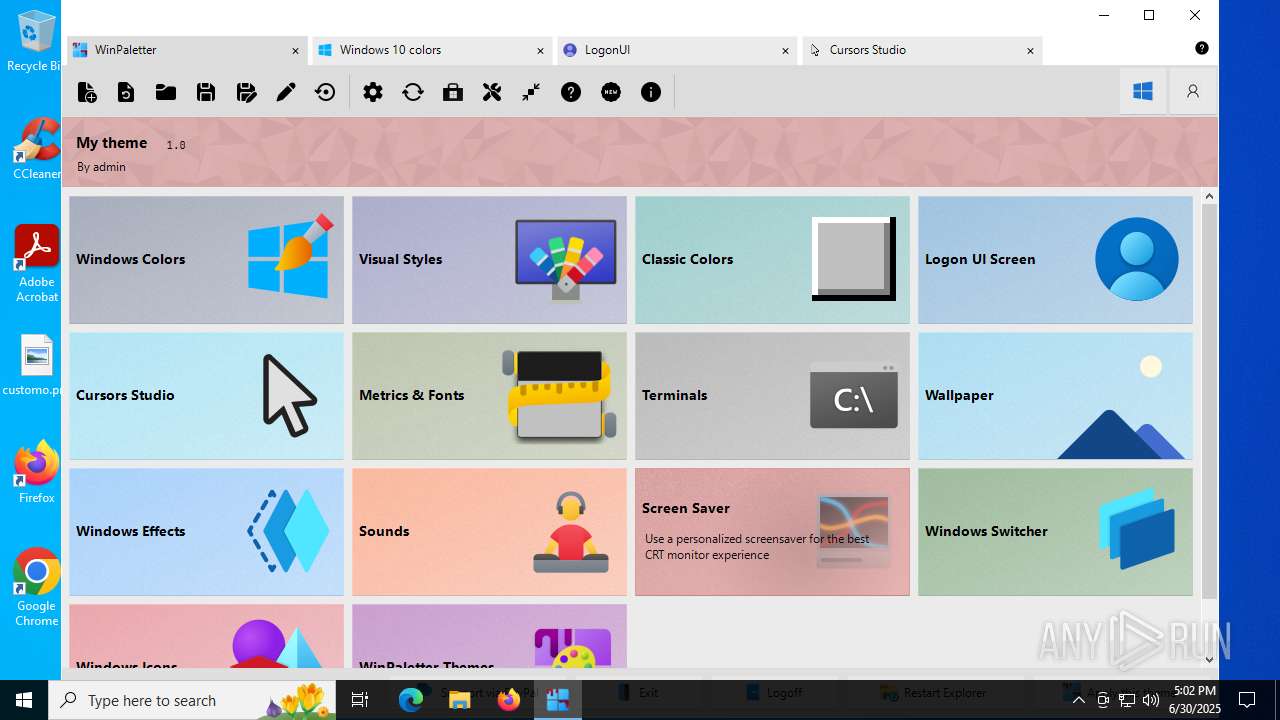Open the volume tray icon
This screenshot has height=720, width=1280.
pyautogui.click(x=1151, y=700)
